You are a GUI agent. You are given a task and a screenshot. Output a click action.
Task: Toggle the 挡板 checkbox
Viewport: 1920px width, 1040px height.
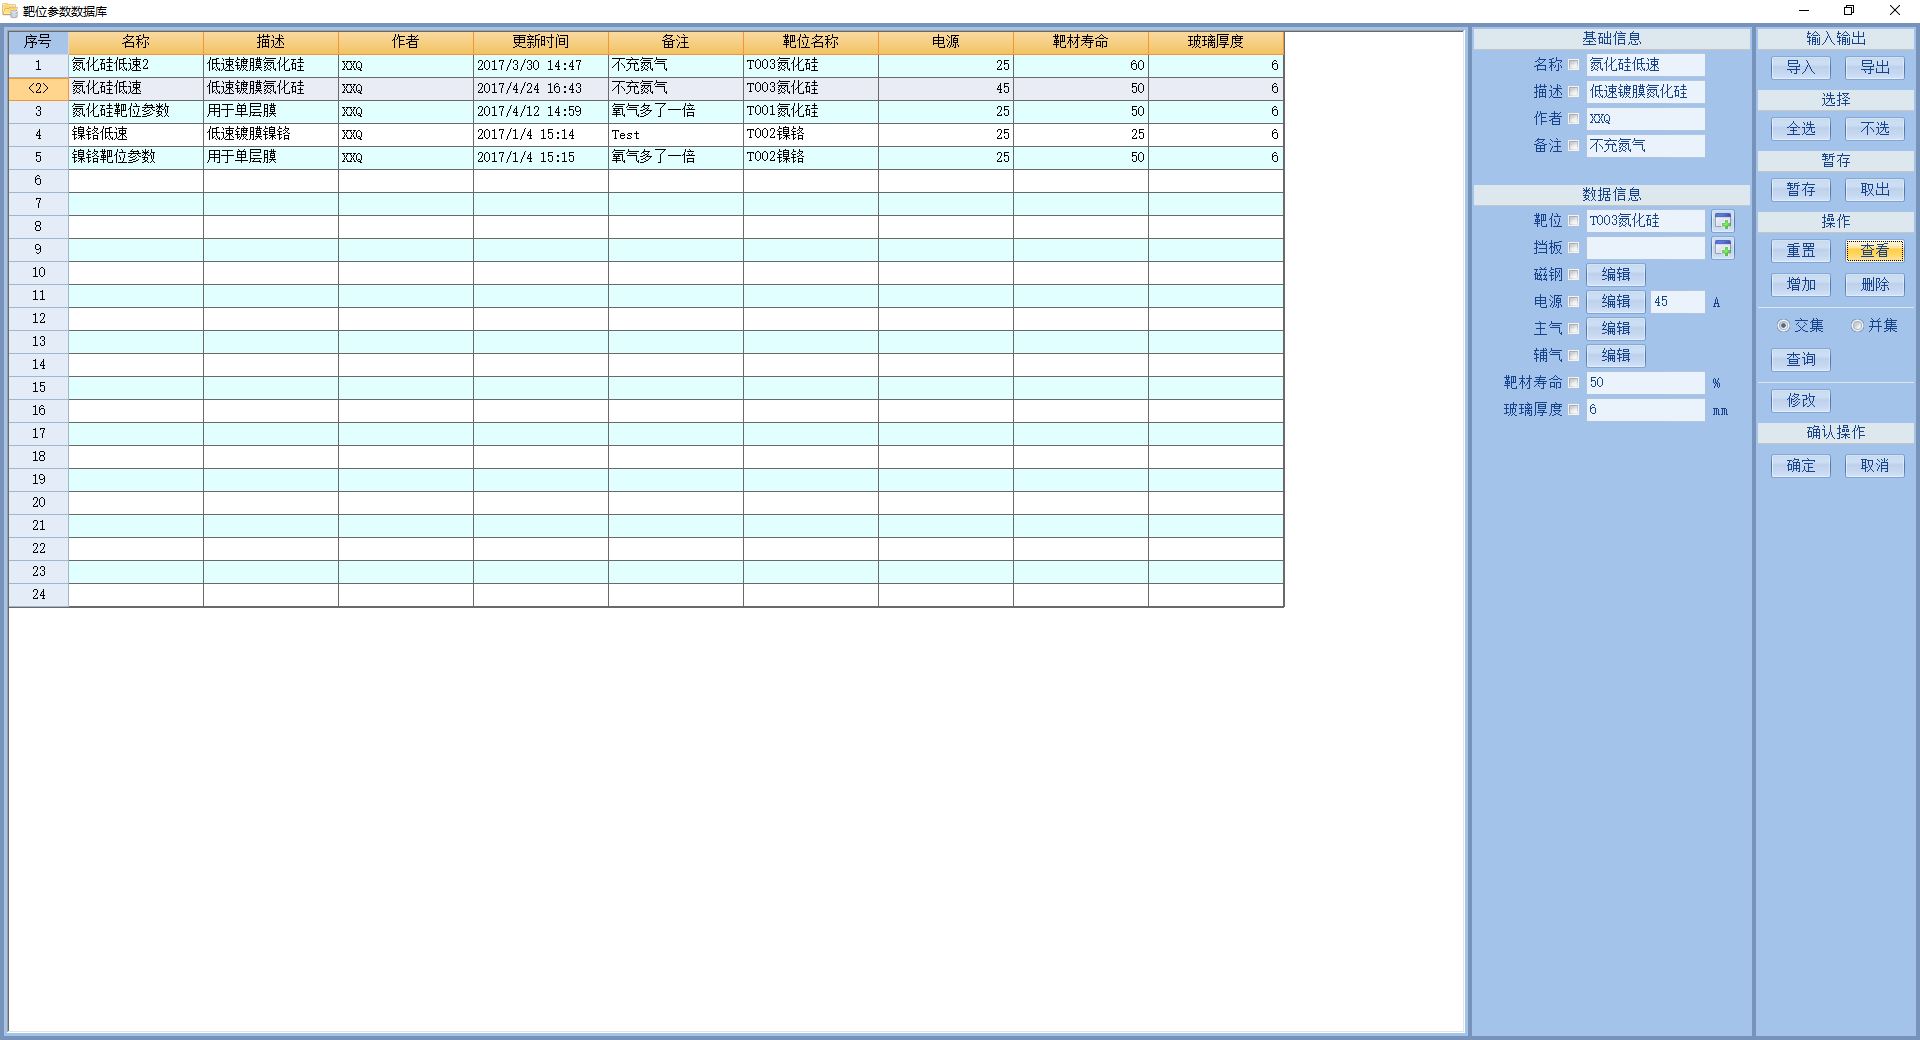(x=1574, y=248)
